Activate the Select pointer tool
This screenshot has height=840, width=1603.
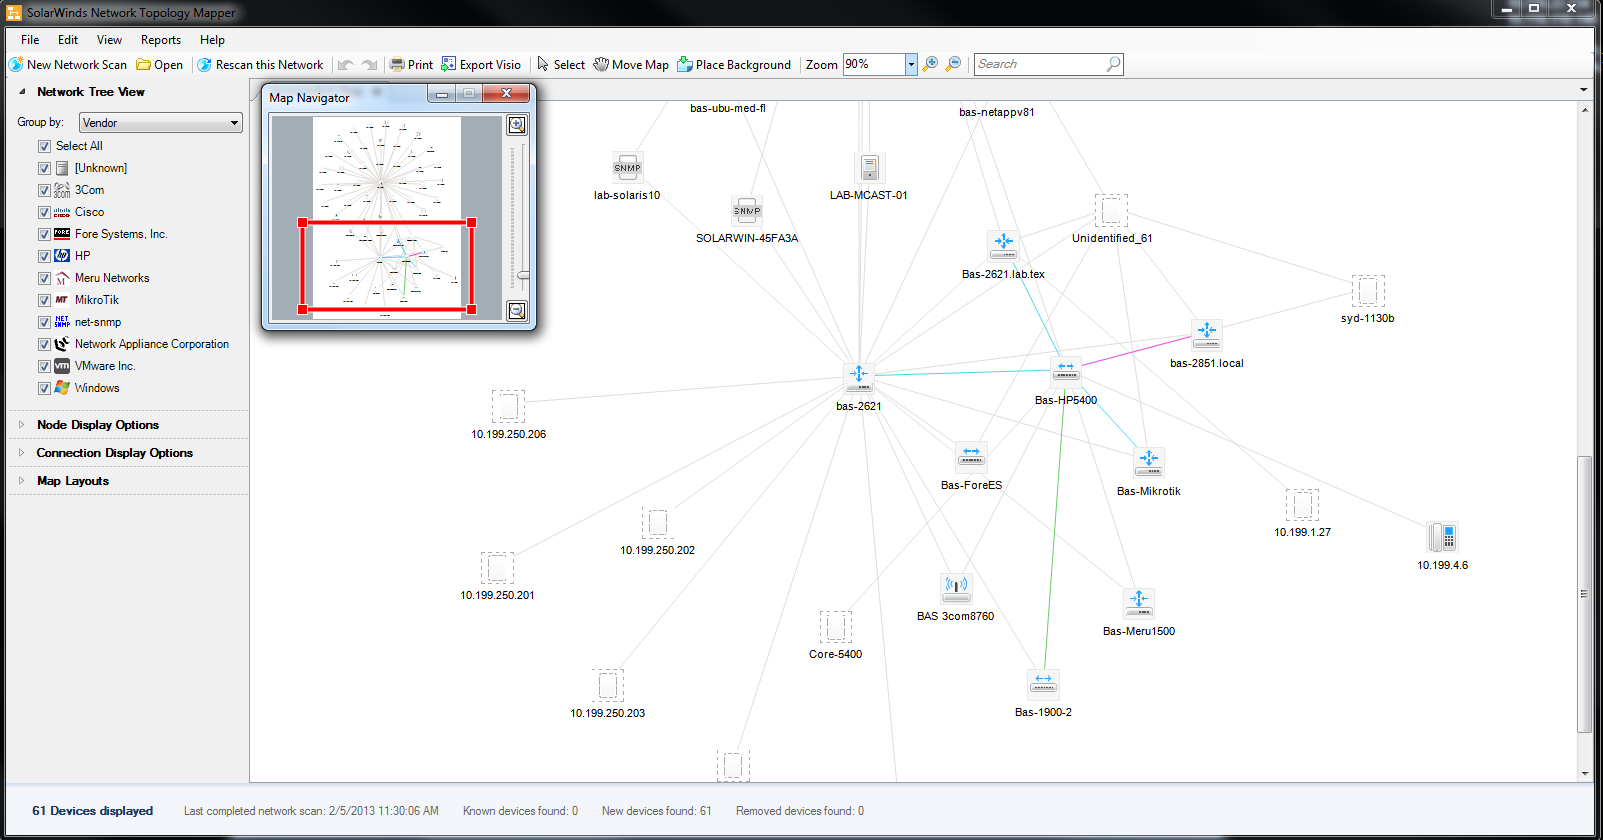pyautogui.click(x=561, y=65)
